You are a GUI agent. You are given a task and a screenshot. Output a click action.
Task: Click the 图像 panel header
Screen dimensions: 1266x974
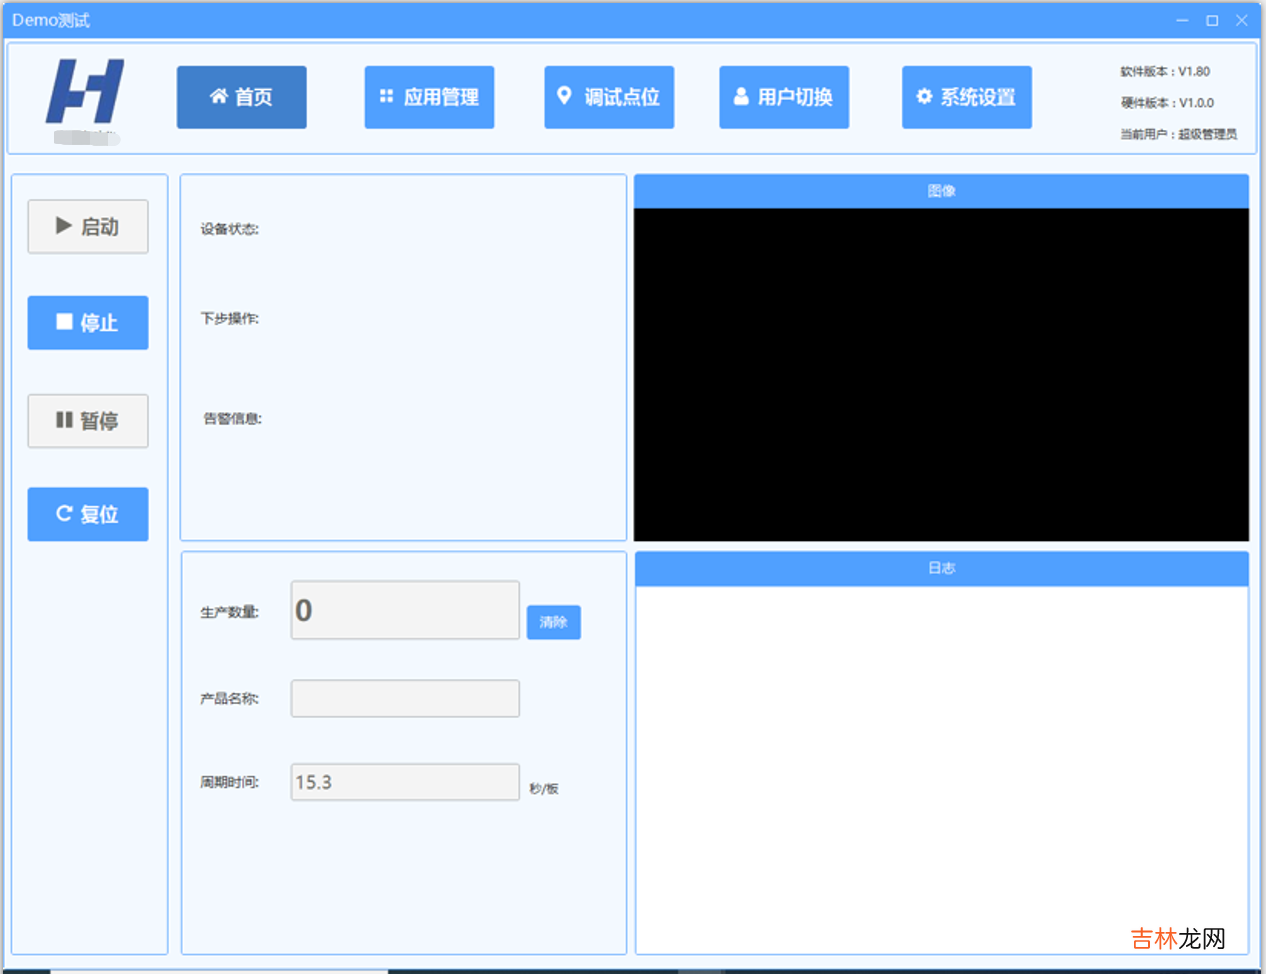point(941,191)
